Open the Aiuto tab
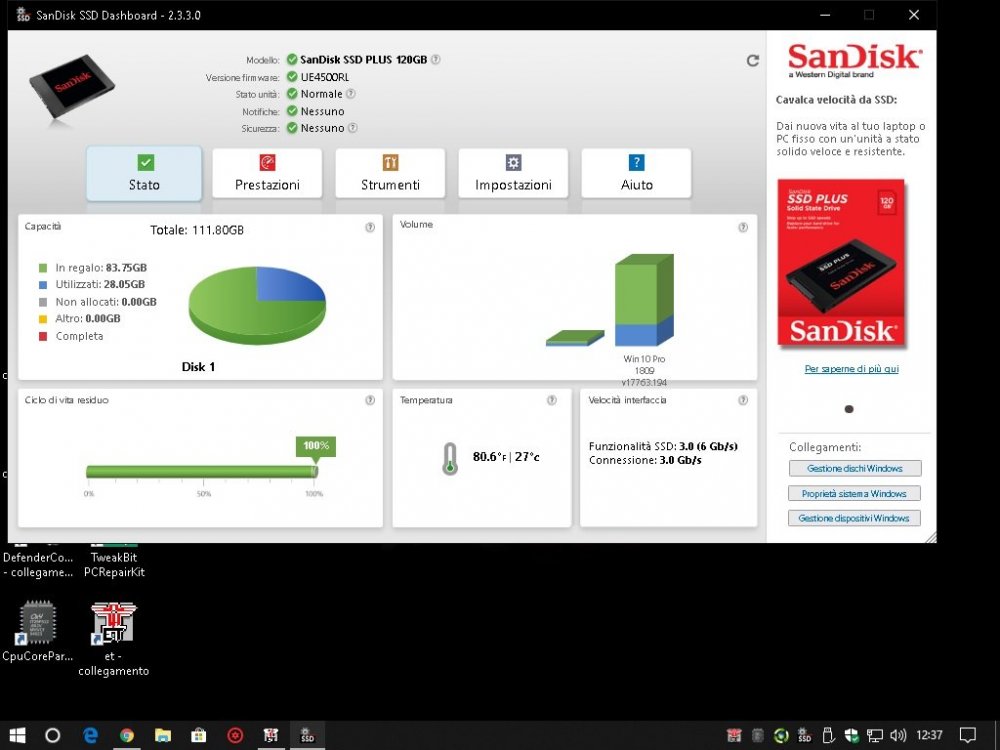The image size is (1000, 750). [x=636, y=173]
